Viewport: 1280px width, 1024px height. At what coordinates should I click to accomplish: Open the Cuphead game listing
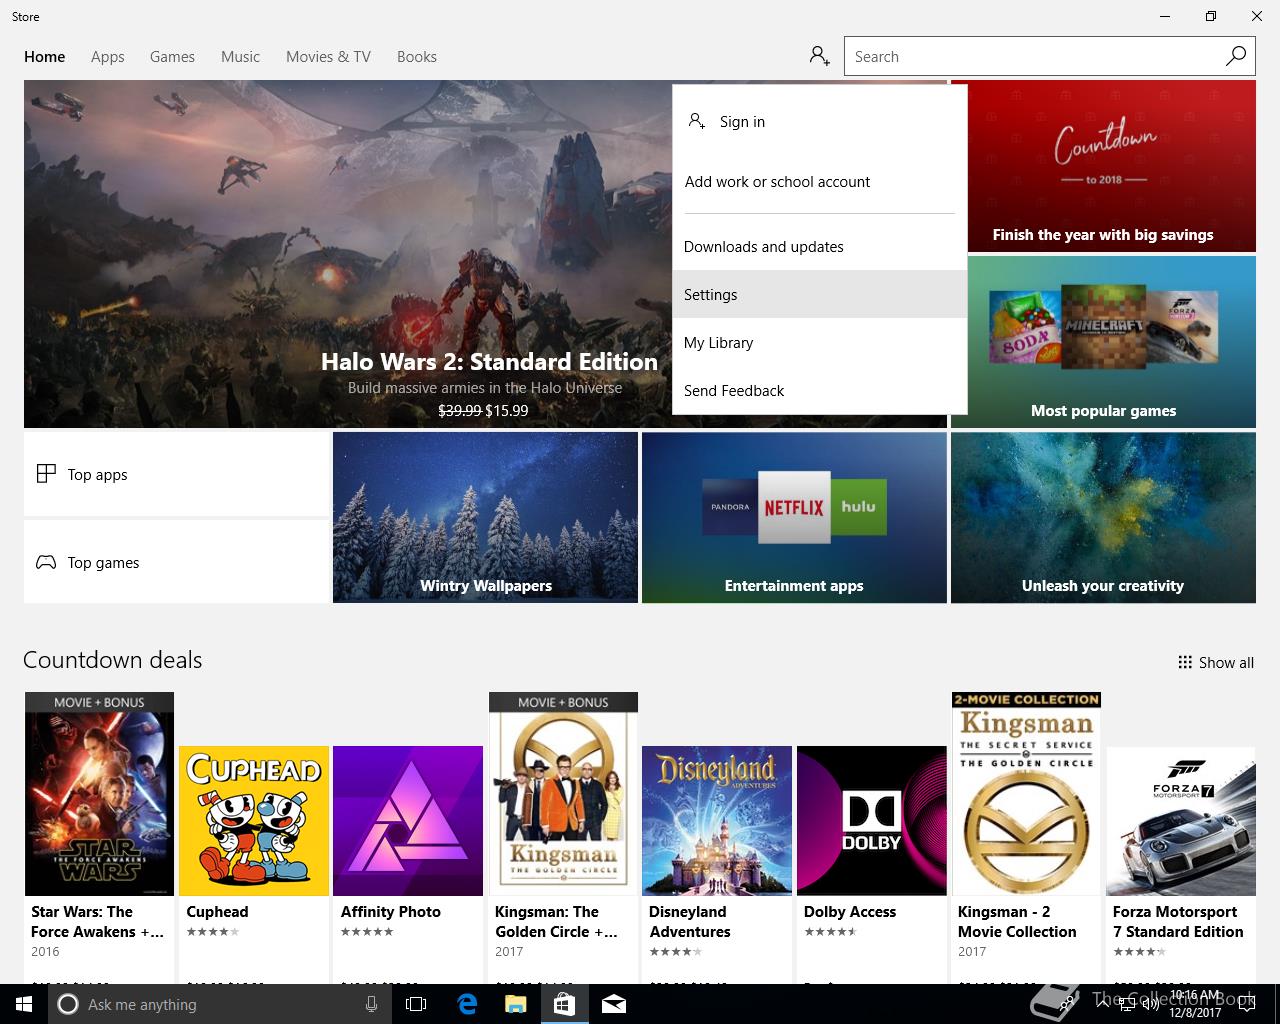254,863
